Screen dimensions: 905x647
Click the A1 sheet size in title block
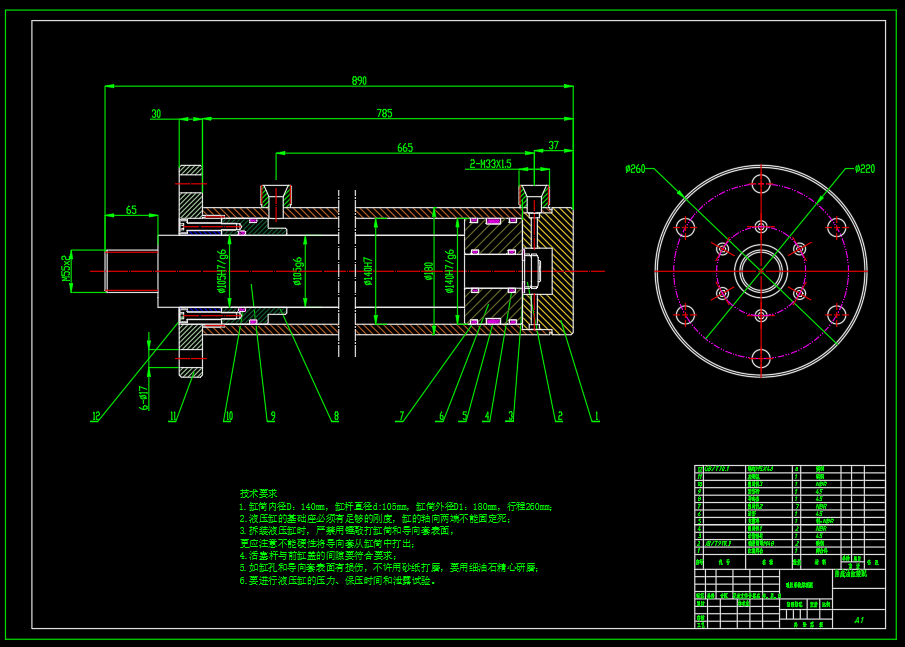[859, 620]
